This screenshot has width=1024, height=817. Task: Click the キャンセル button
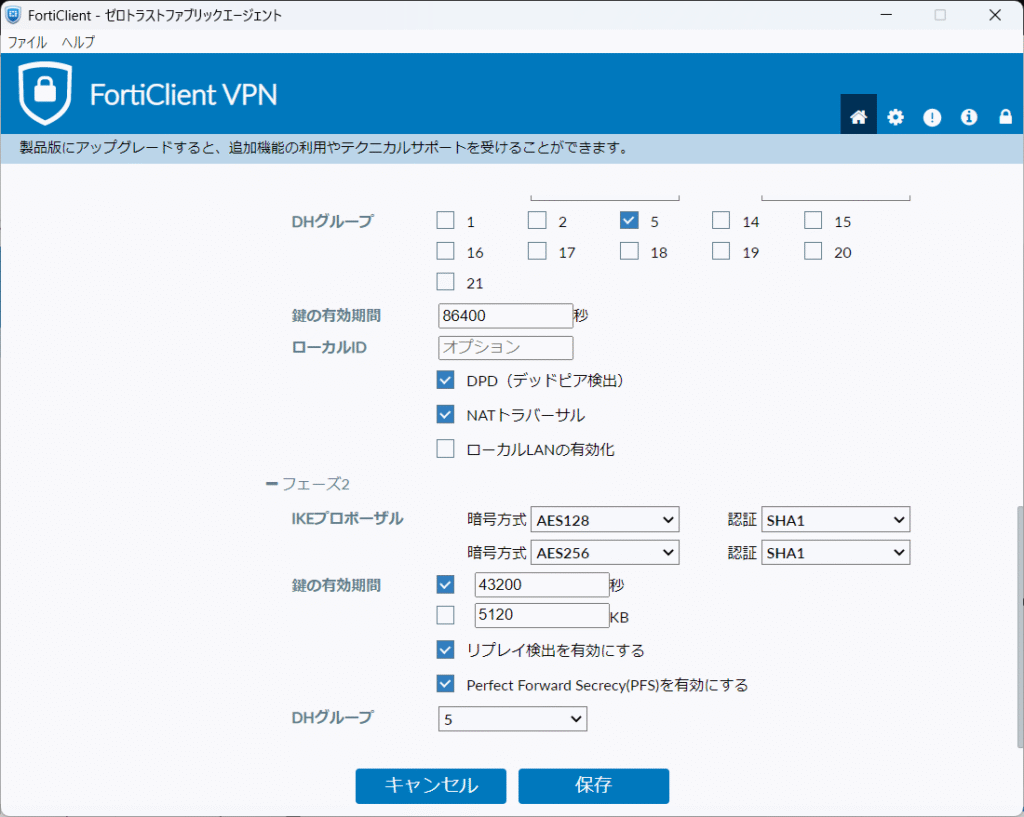coord(431,786)
